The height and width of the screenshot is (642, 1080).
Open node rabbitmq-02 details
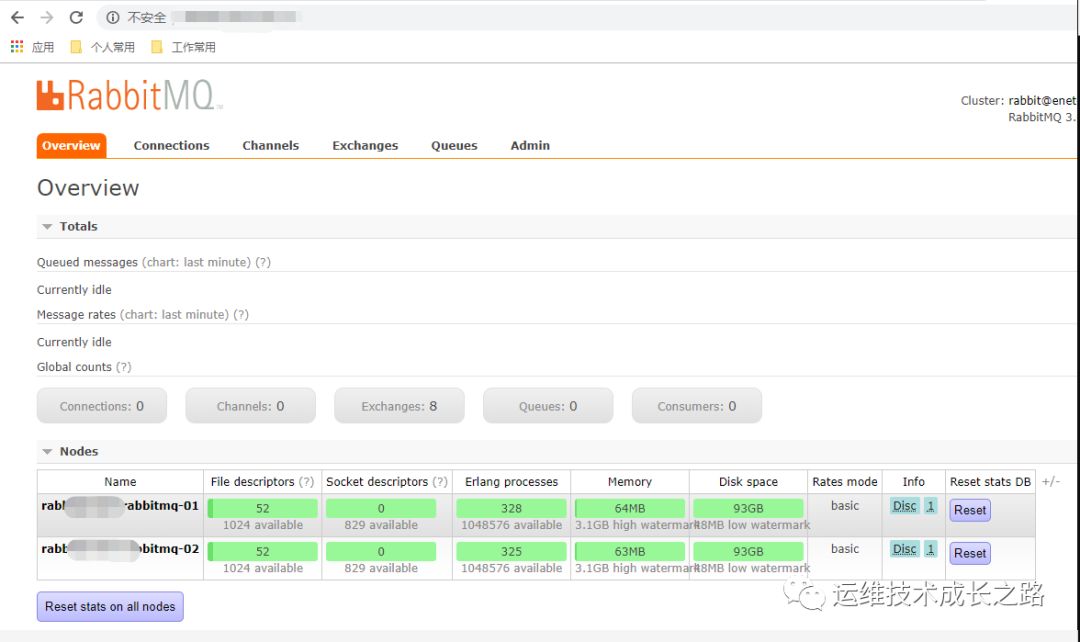coord(120,549)
